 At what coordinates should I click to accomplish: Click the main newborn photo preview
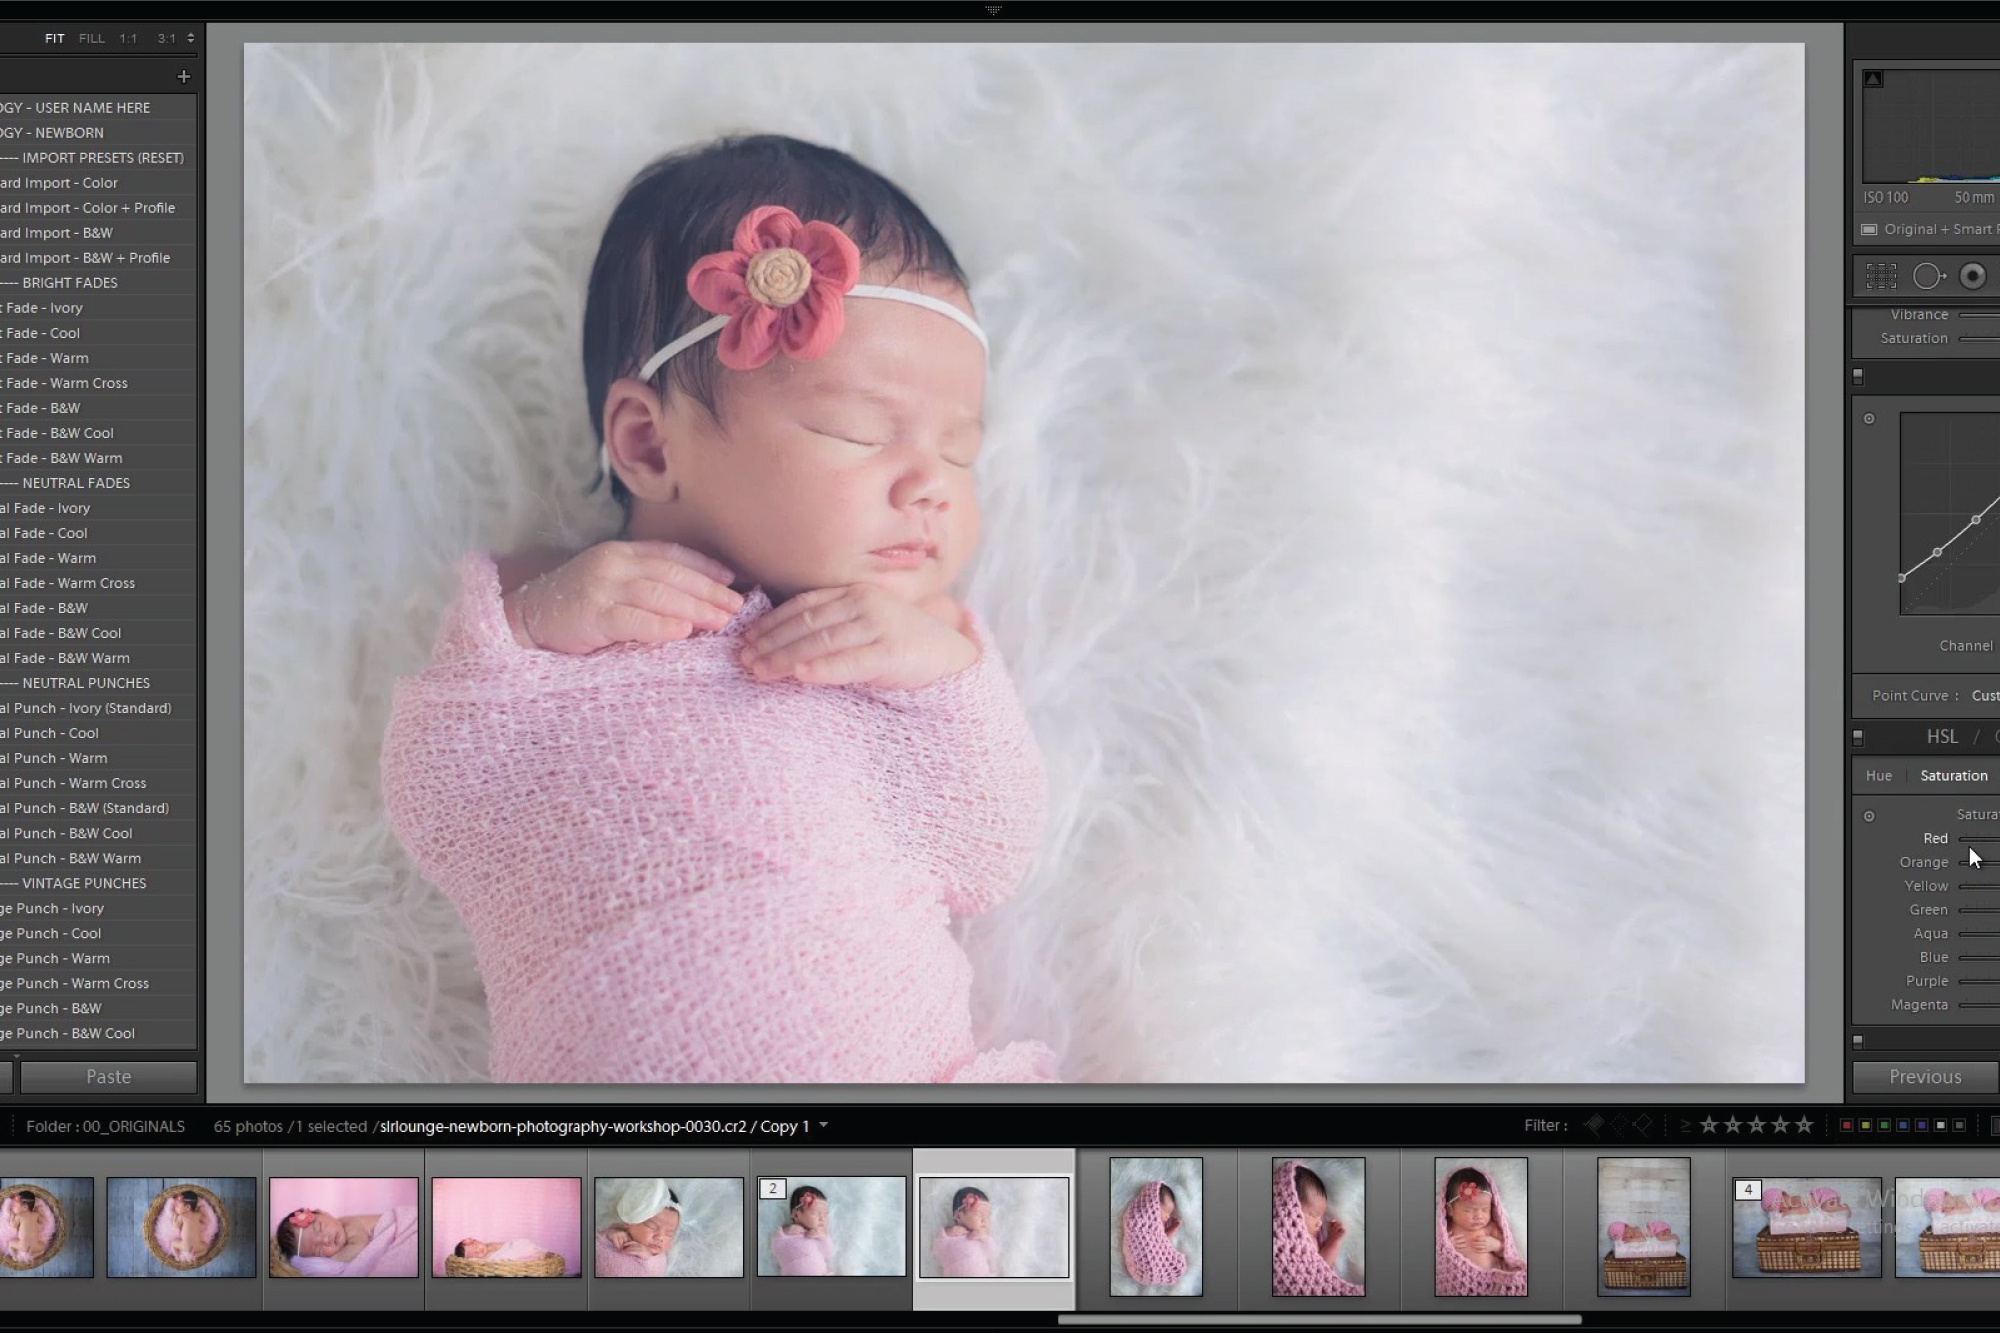click(1024, 562)
